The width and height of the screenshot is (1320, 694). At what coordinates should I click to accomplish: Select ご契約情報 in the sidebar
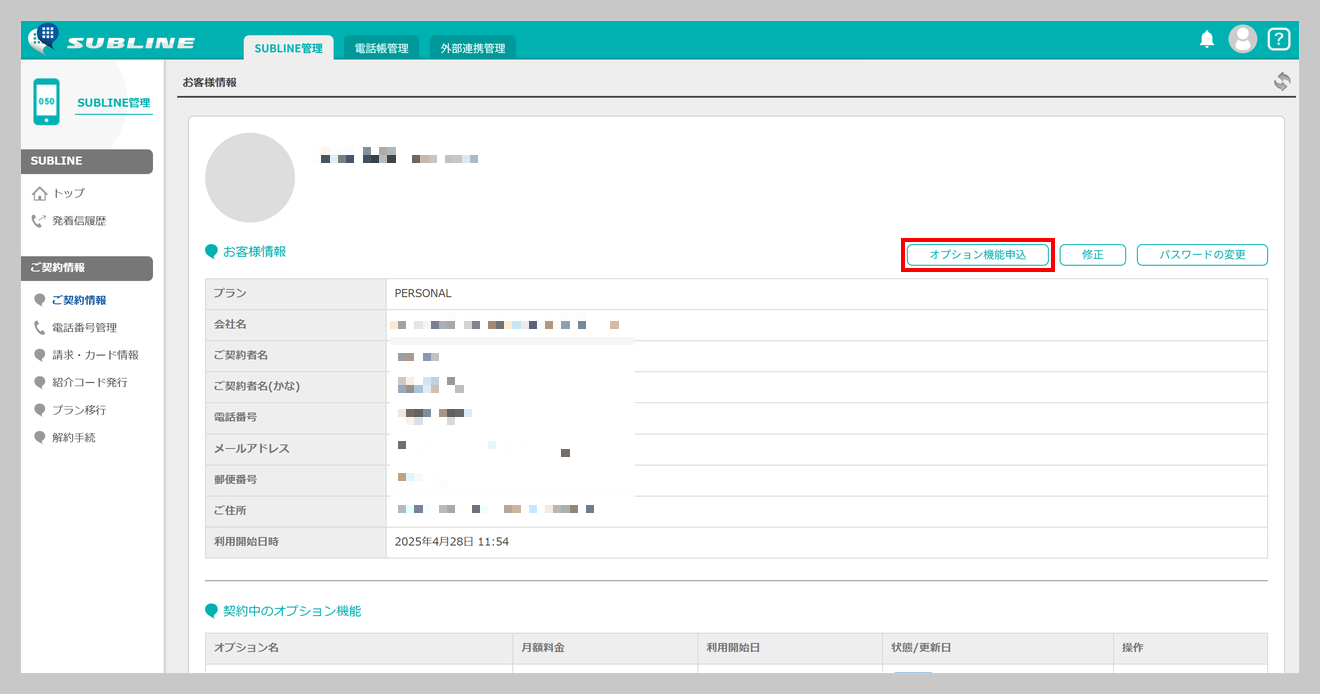[79, 300]
